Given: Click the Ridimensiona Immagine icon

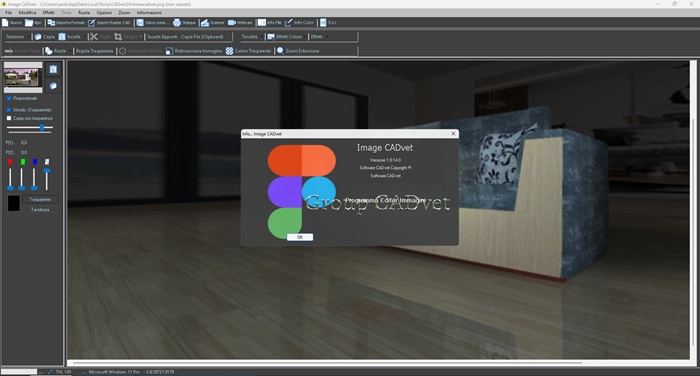Looking at the screenshot, I should pos(169,51).
